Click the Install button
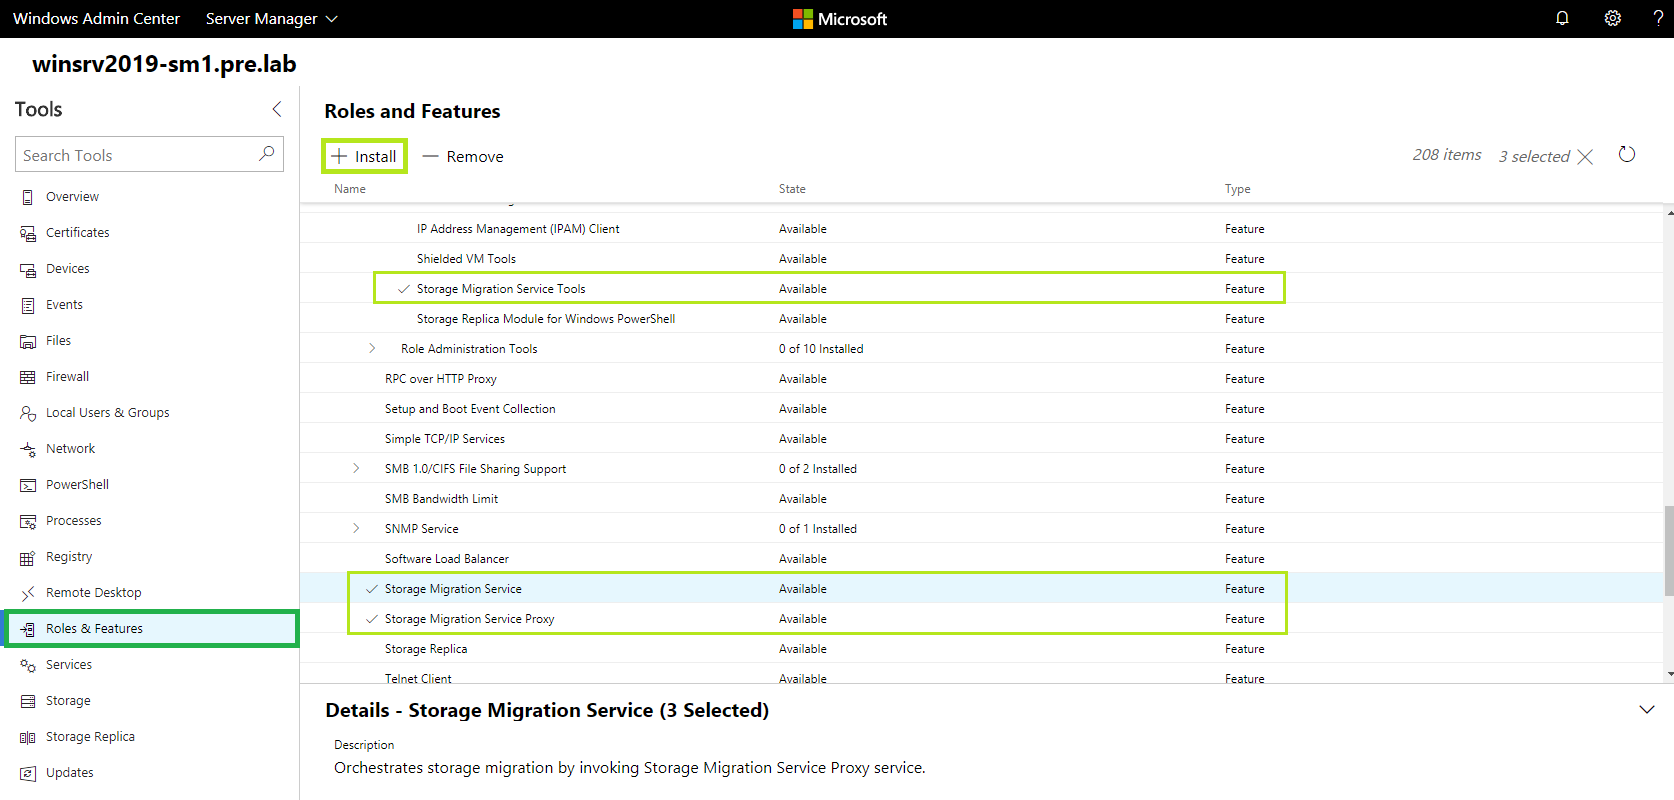The image size is (1674, 800). [x=364, y=156]
